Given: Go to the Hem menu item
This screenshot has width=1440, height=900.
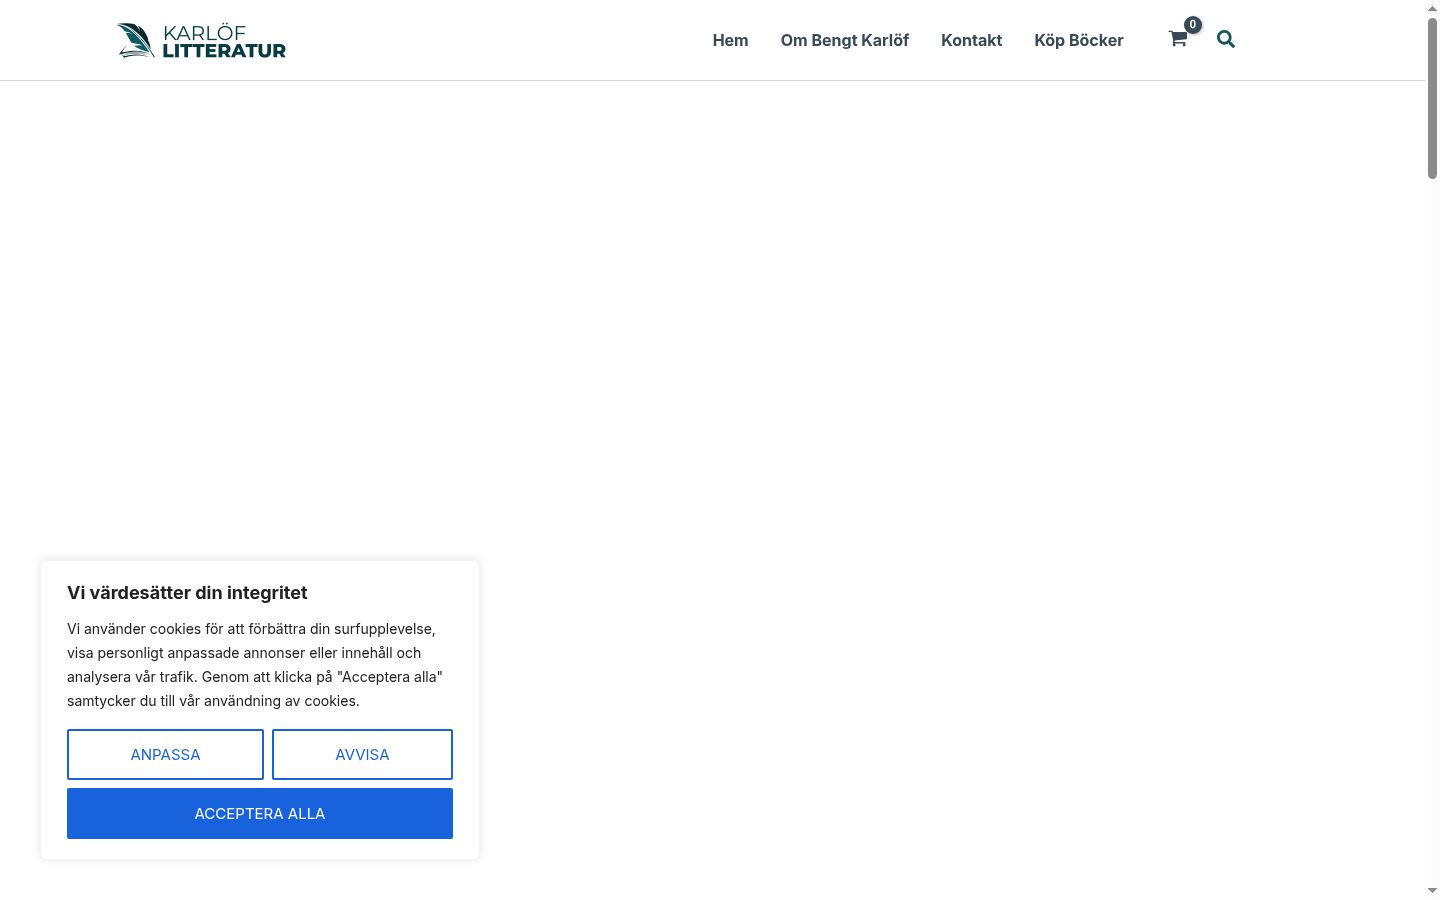Looking at the screenshot, I should pyautogui.click(x=730, y=40).
